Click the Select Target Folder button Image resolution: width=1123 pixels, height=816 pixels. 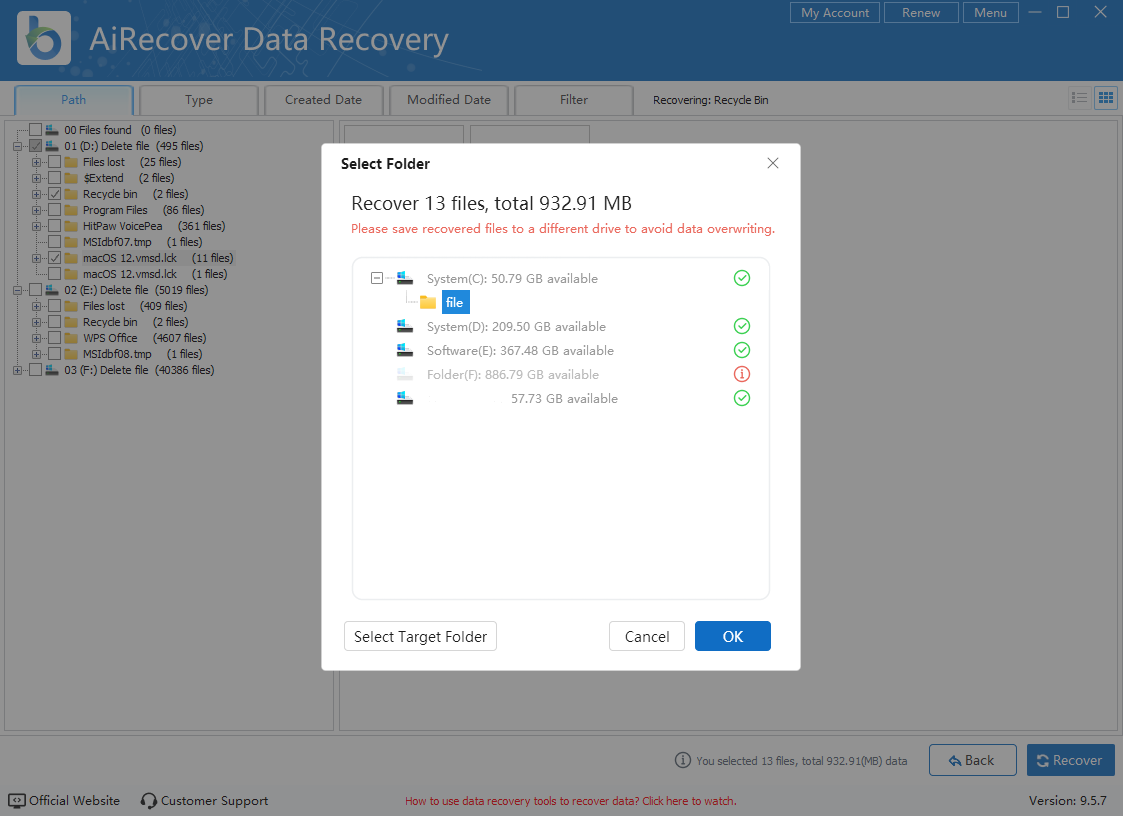coord(420,637)
